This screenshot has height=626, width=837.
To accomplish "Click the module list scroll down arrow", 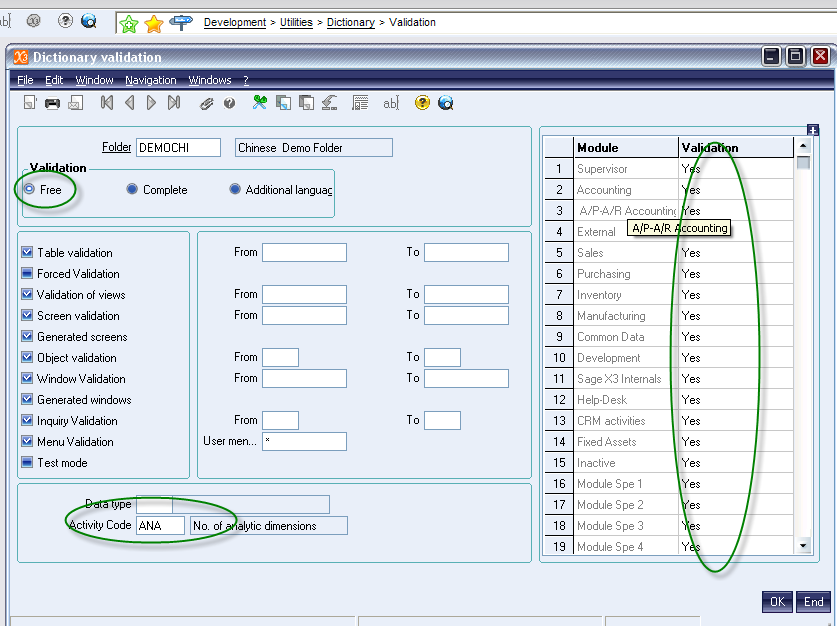I will click(803, 546).
